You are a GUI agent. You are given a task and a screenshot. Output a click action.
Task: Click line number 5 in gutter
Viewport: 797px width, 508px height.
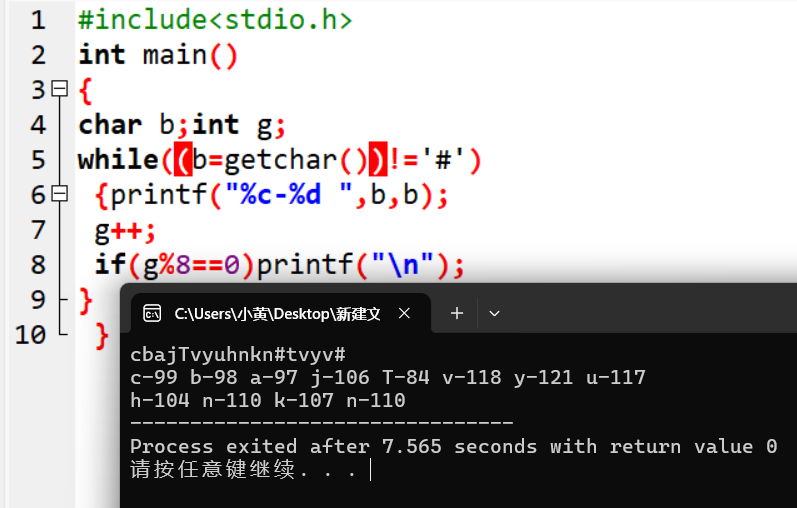coord(38,160)
